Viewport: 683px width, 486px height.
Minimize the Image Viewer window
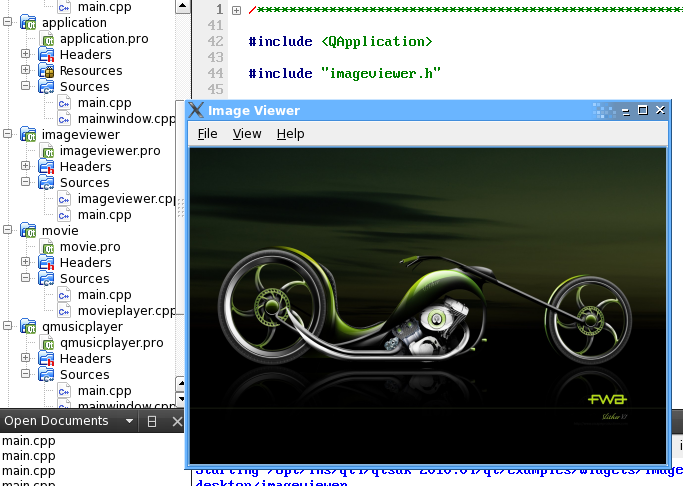626,111
